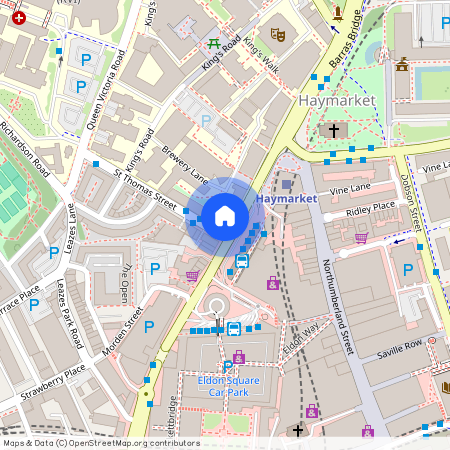
Task: Click the Haymarket metro station square icon
Action: click(286, 184)
